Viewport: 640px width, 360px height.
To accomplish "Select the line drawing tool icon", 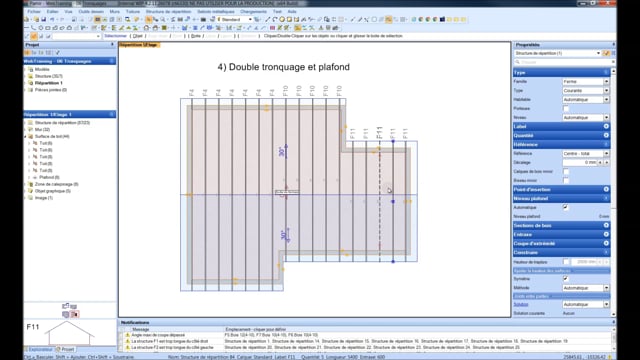I will pyautogui.click(x=267, y=20).
